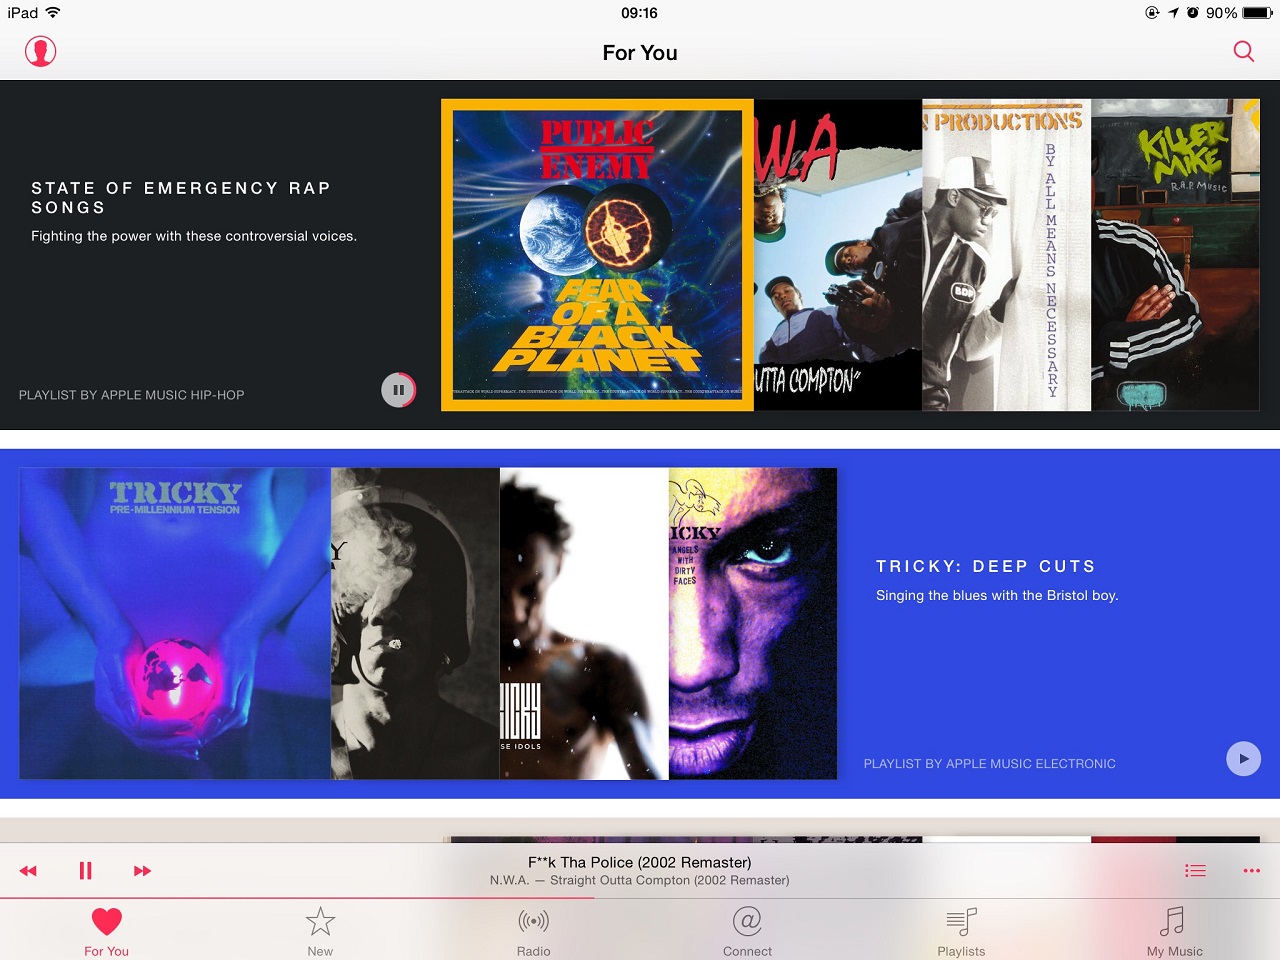Screen dimensions: 1280x960
Task: Go to the Connect tab
Action: click(x=747, y=932)
